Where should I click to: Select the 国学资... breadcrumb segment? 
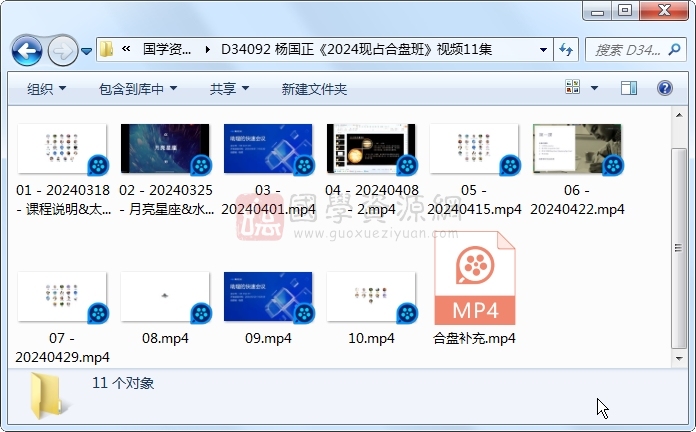167,49
